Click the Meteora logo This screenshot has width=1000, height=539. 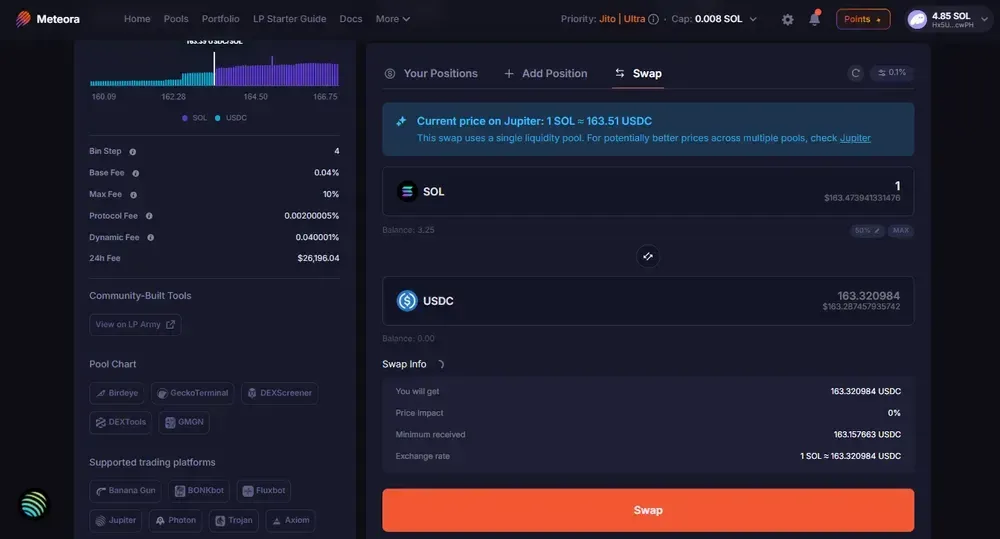click(x=48, y=19)
